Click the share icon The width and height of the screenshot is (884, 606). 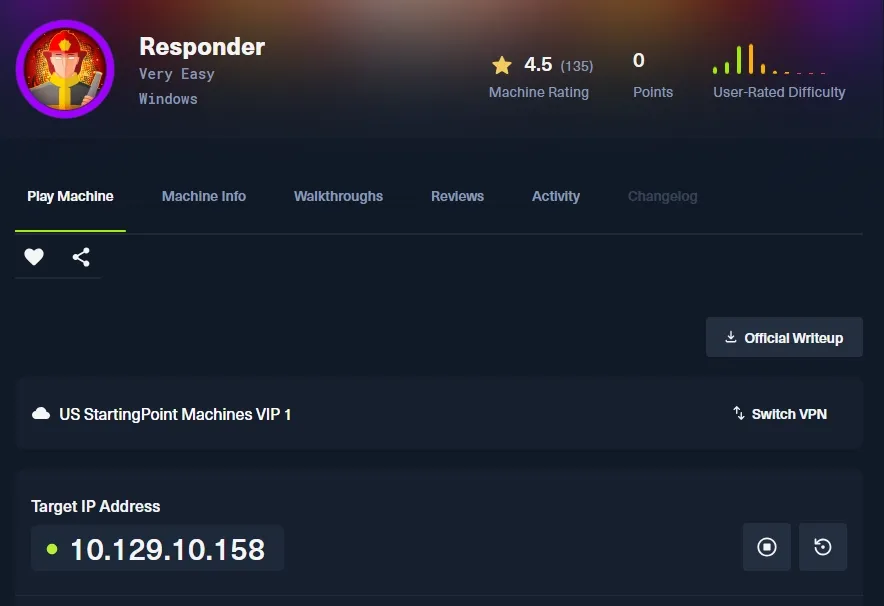point(81,257)
